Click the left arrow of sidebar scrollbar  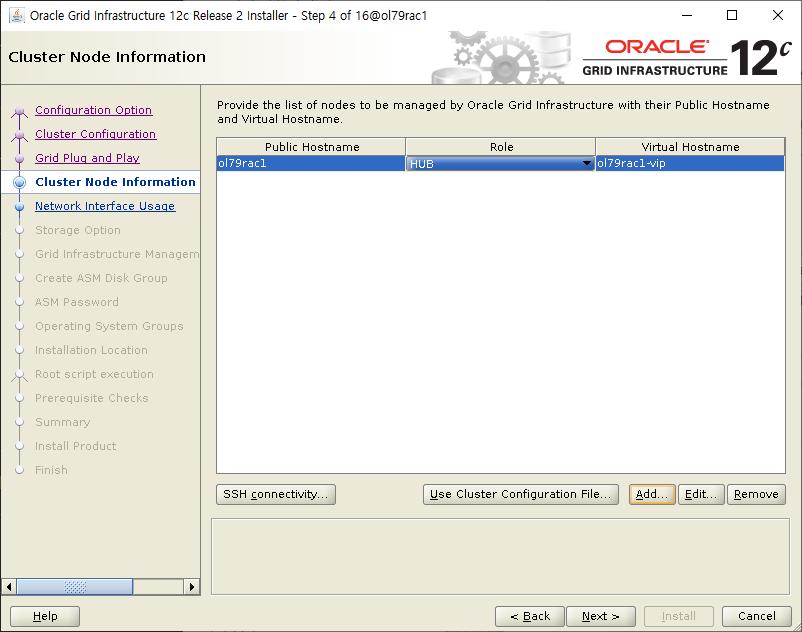(9, 586)
